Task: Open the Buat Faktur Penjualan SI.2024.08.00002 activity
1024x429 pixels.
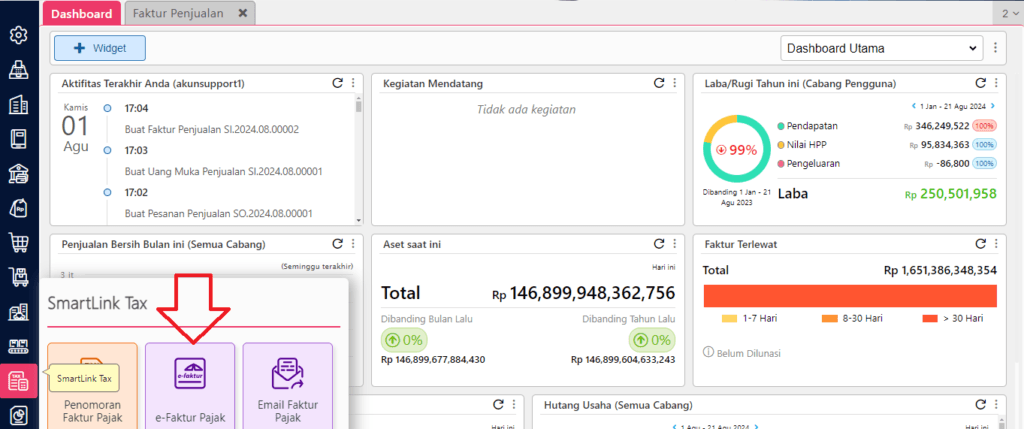Action: pos(212,129)
